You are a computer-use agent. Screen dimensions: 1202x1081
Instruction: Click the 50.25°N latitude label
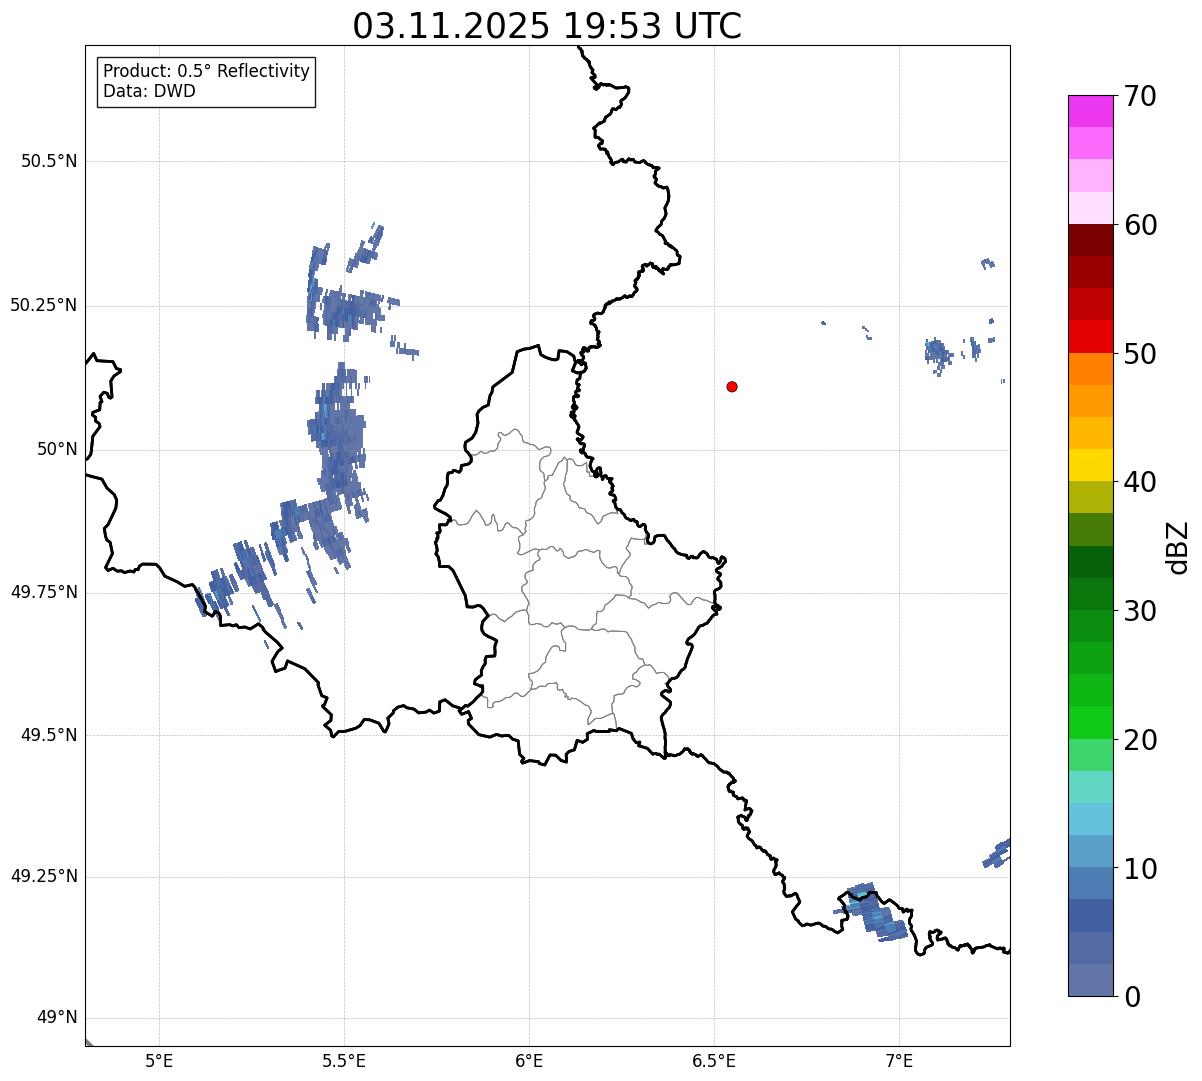pos(44,305)
